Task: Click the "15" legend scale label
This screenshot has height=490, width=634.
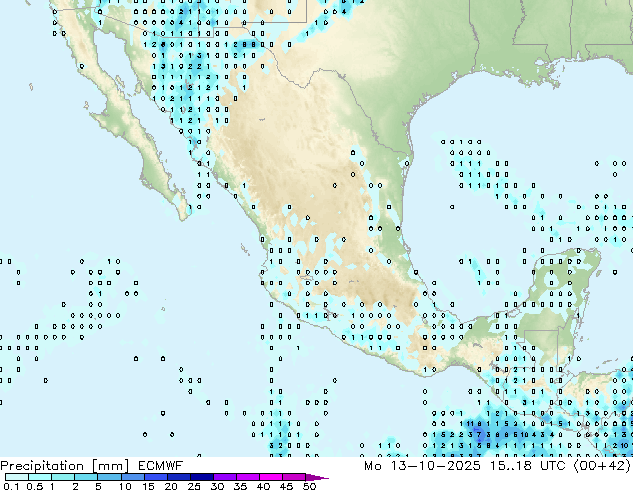Action: 148,486
